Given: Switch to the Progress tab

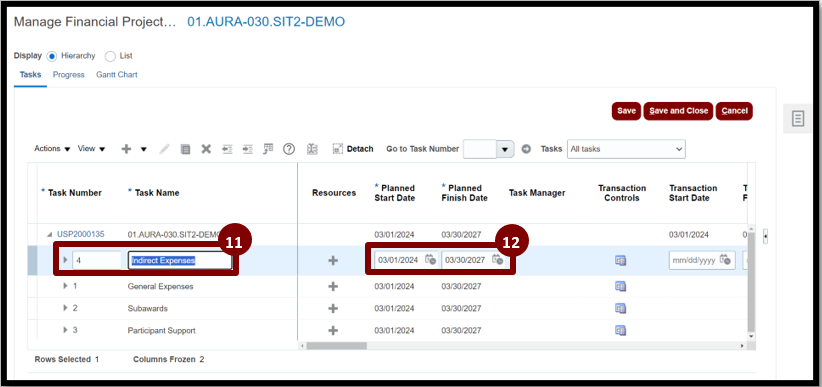Looking at the screenshot, I should (x=69, y=75).
